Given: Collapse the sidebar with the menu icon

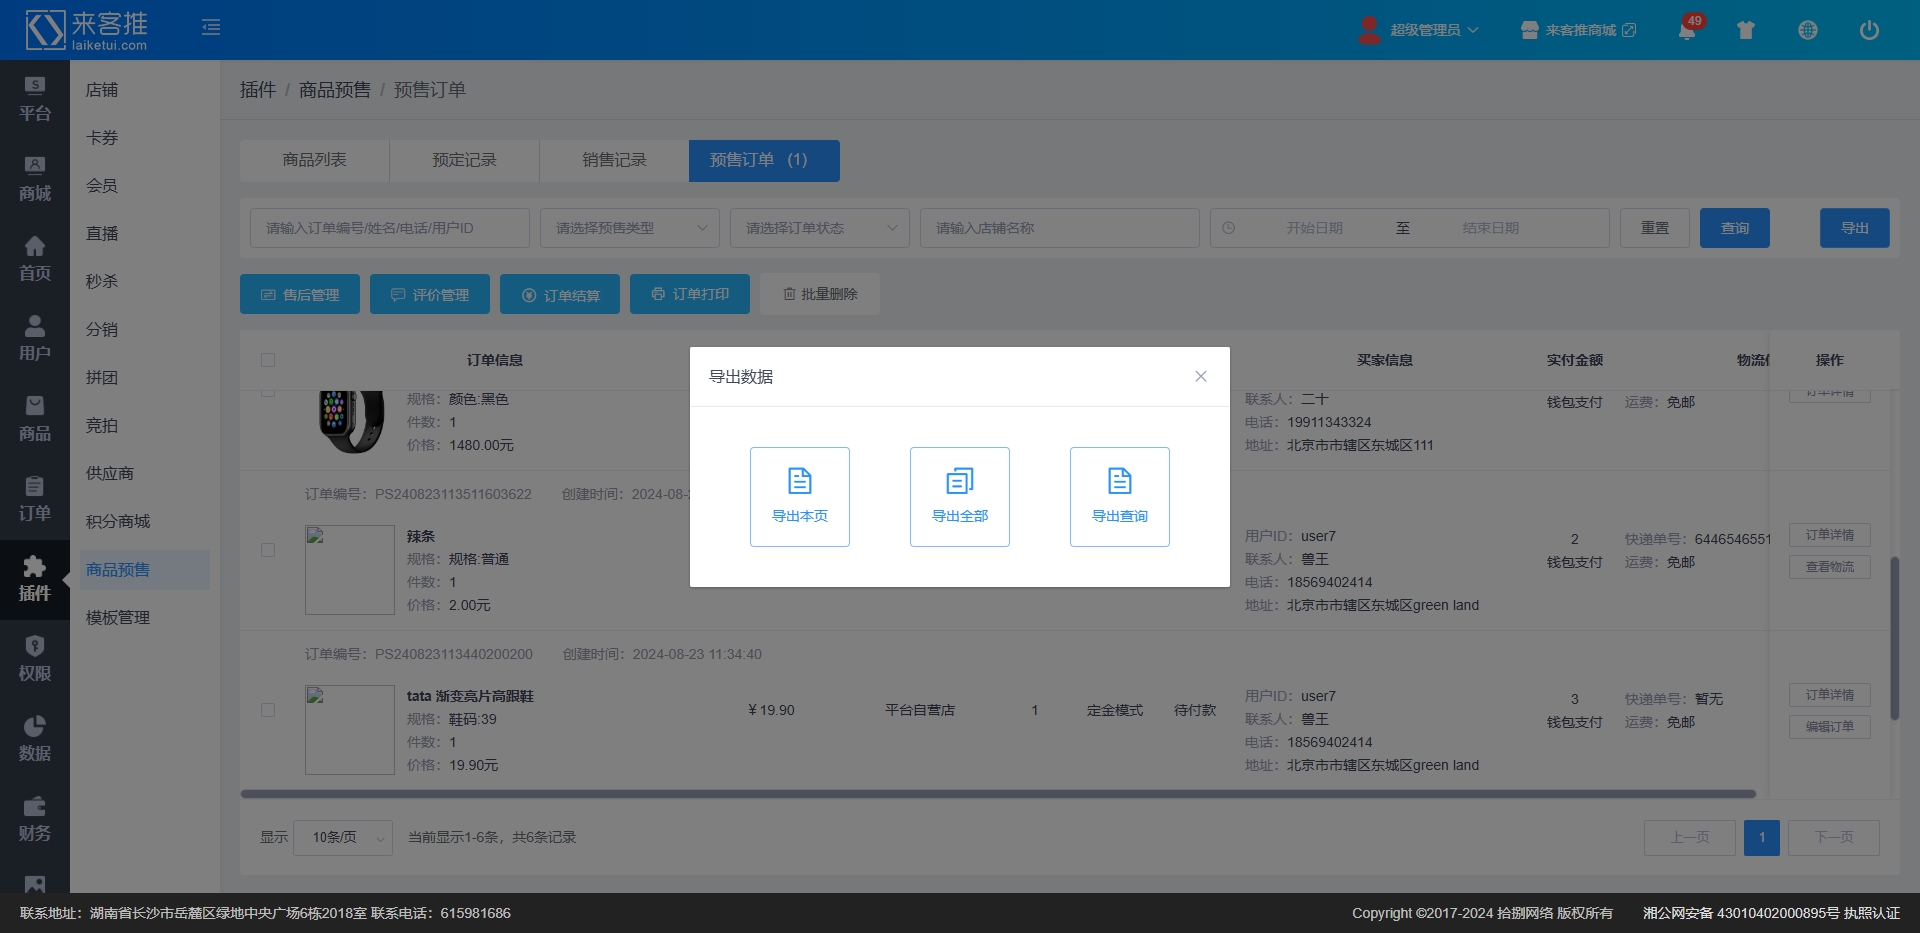Looking at the screenshot, I should point(211,28).
